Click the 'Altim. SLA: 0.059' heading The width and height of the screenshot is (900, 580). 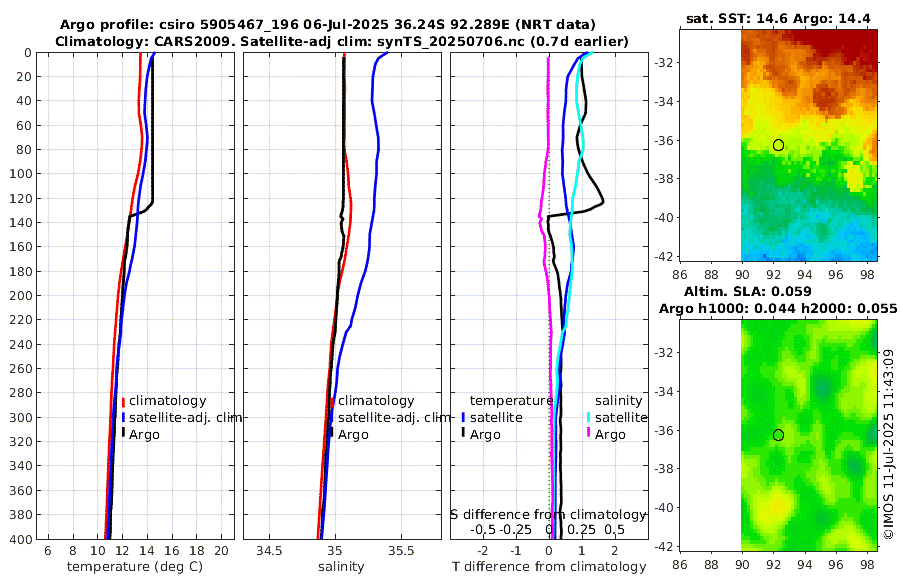(747, 292)
